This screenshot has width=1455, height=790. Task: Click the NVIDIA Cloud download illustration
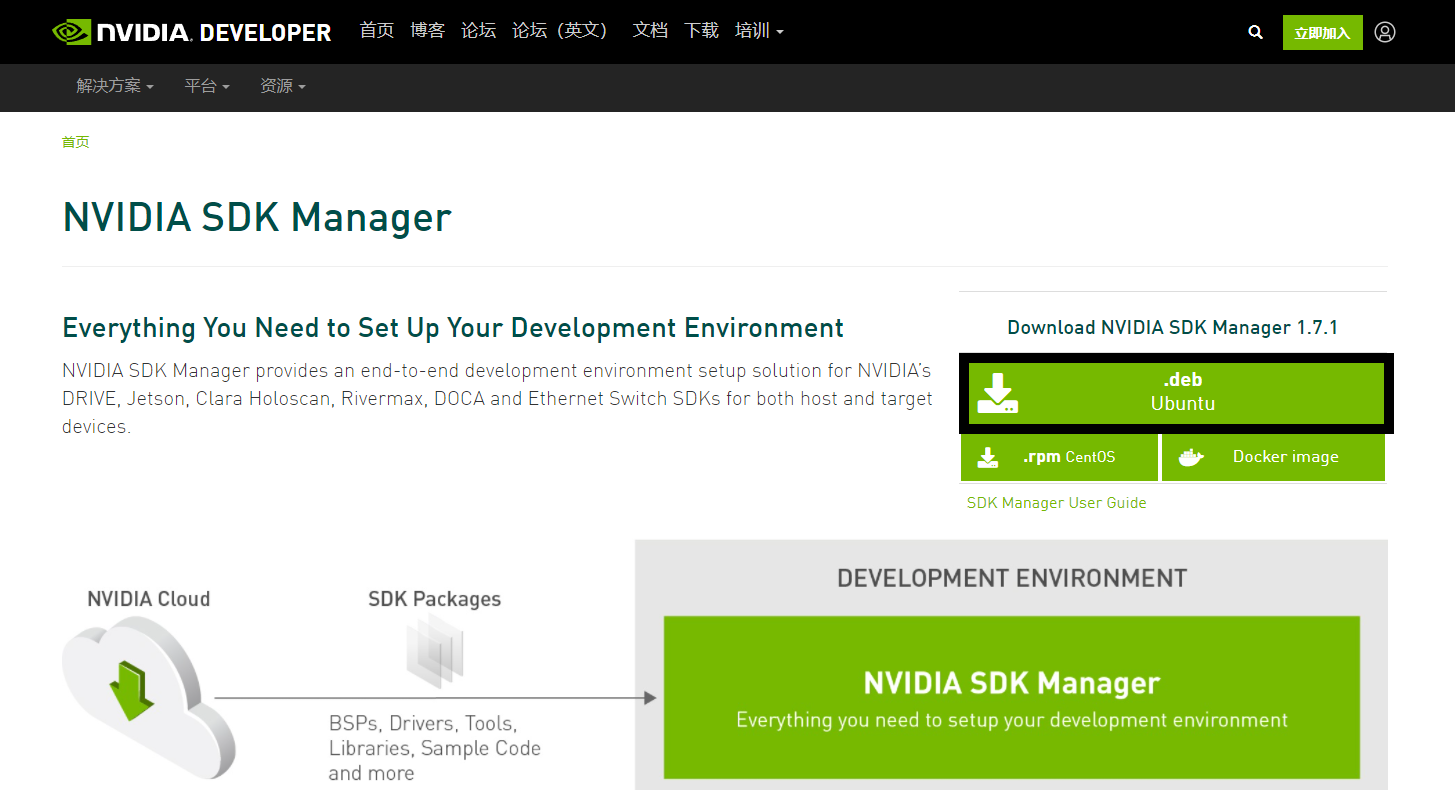tap(147, 696)
